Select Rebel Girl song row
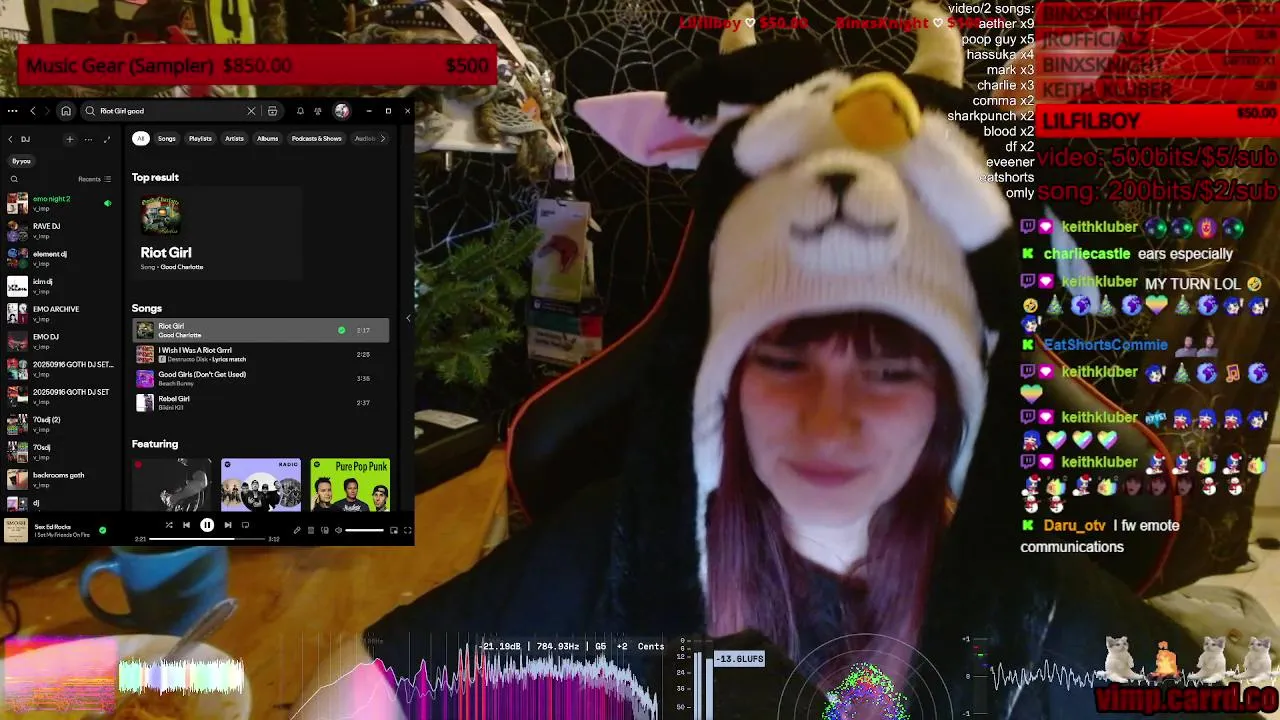Viewport: 1280px width, 720px height. (x=260, y=403)
